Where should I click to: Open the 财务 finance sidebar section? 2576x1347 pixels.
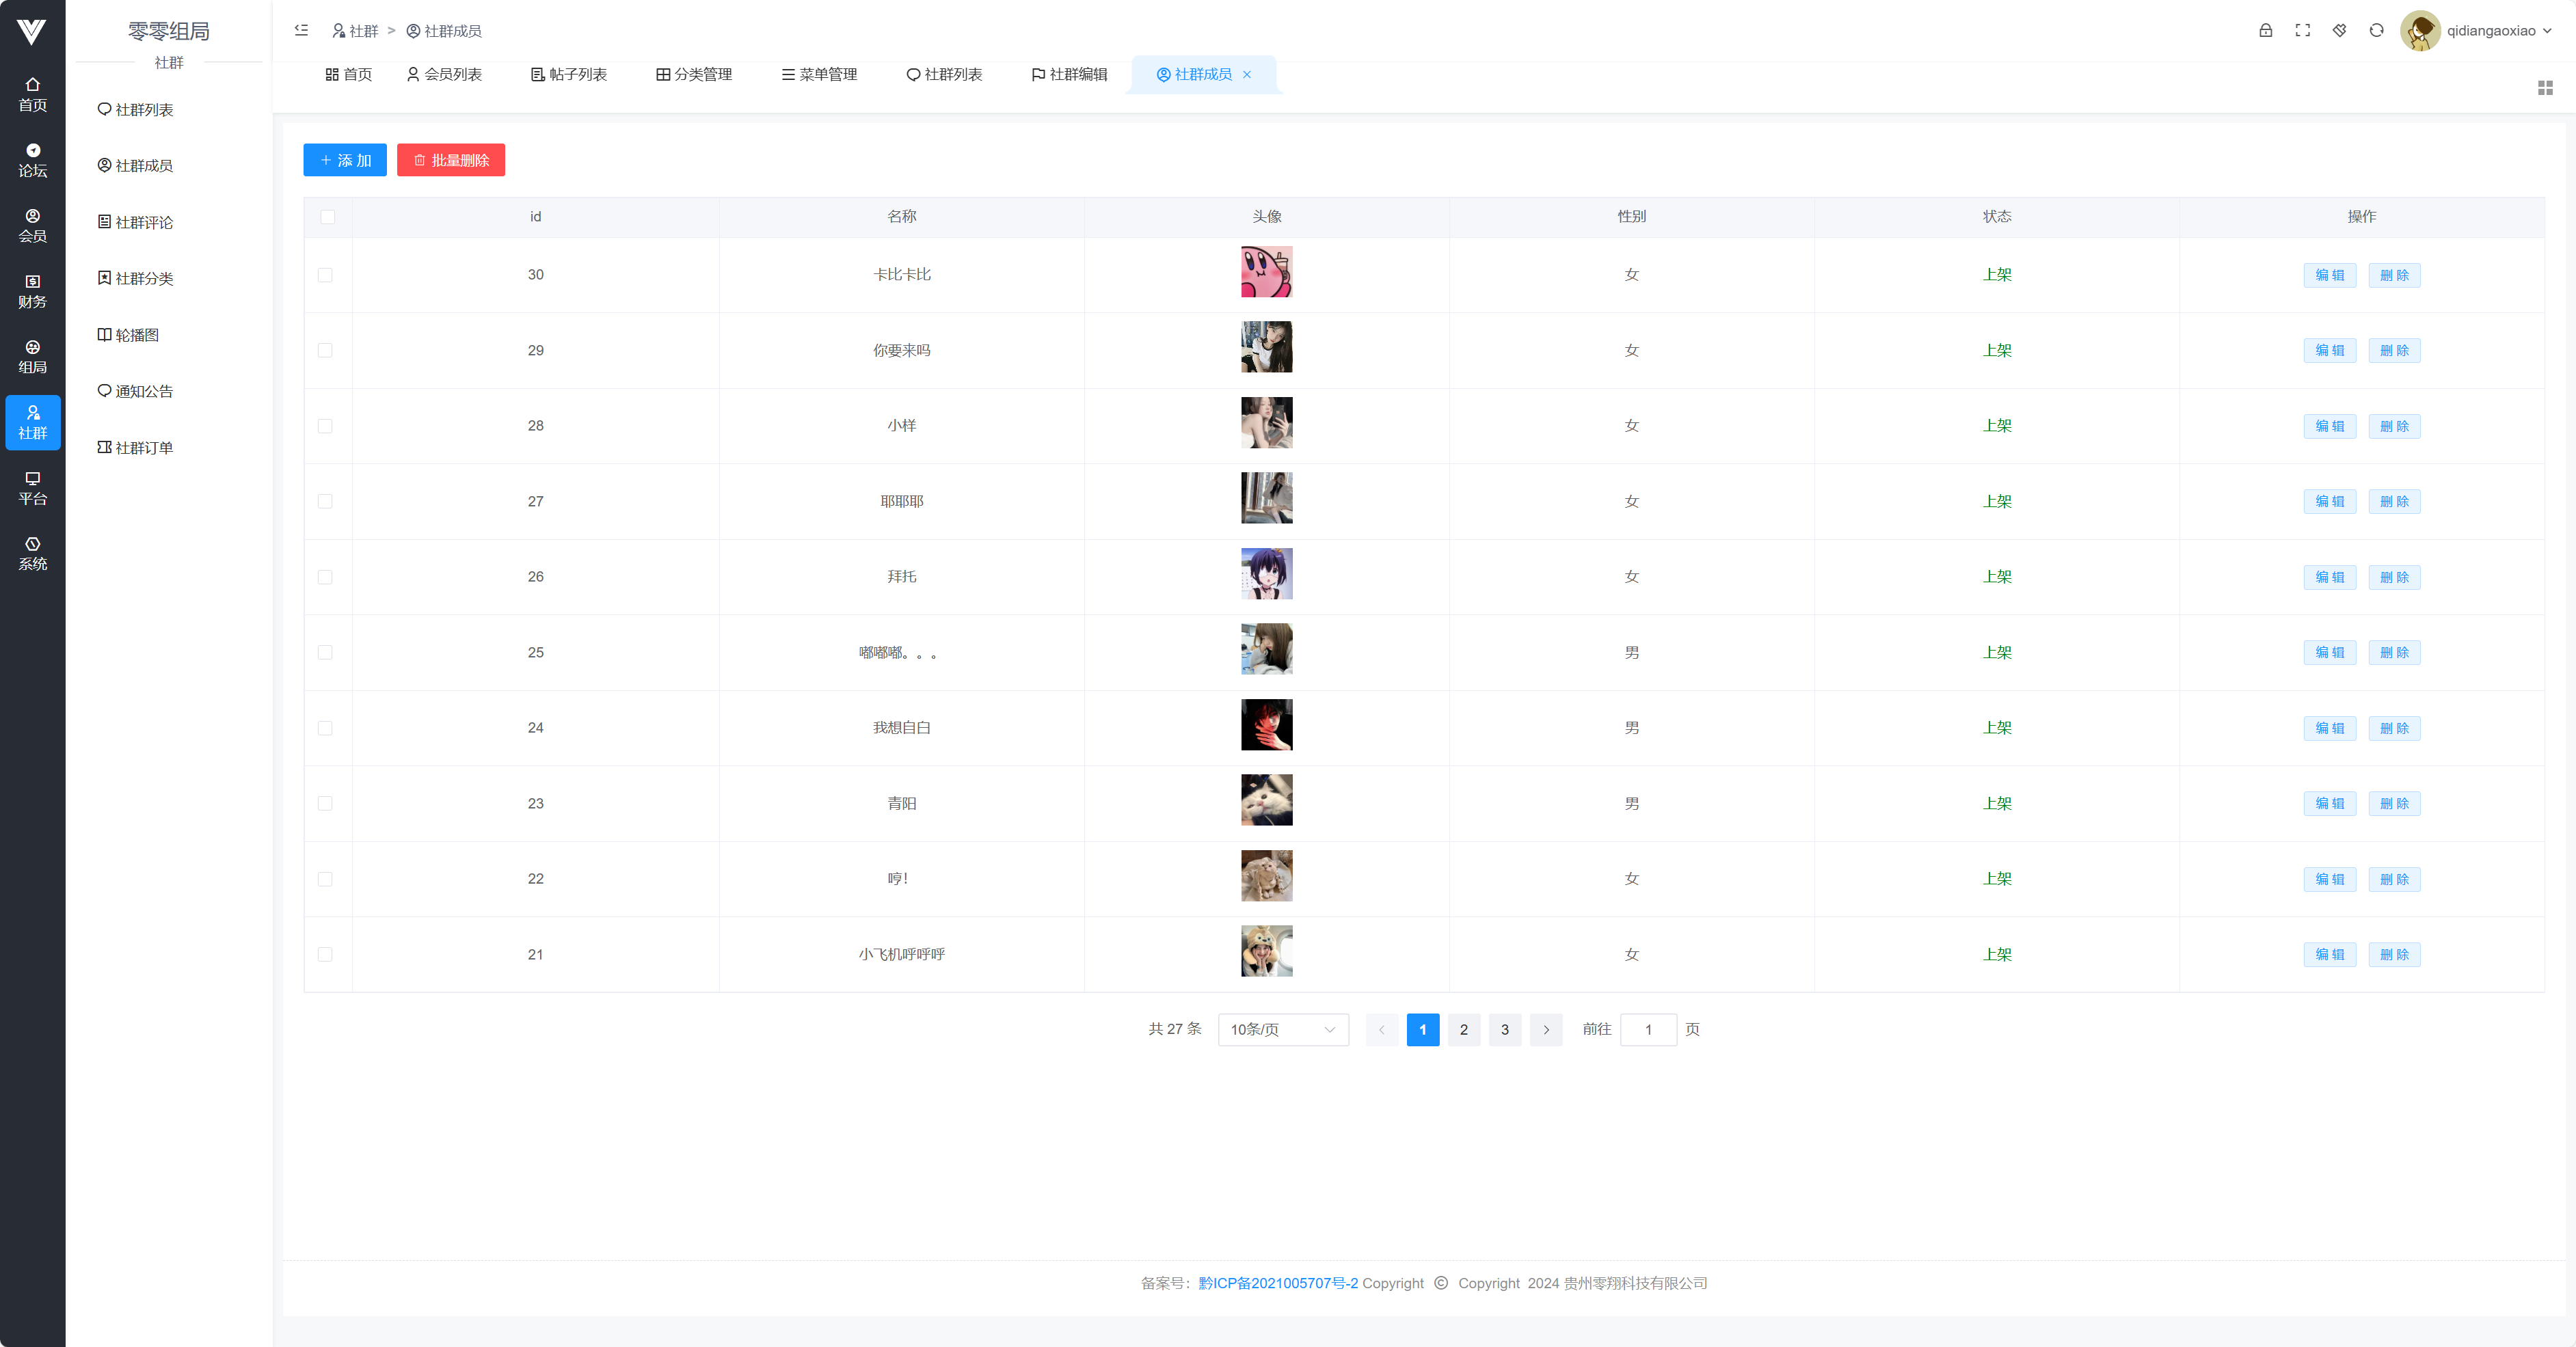pos(32,291)
